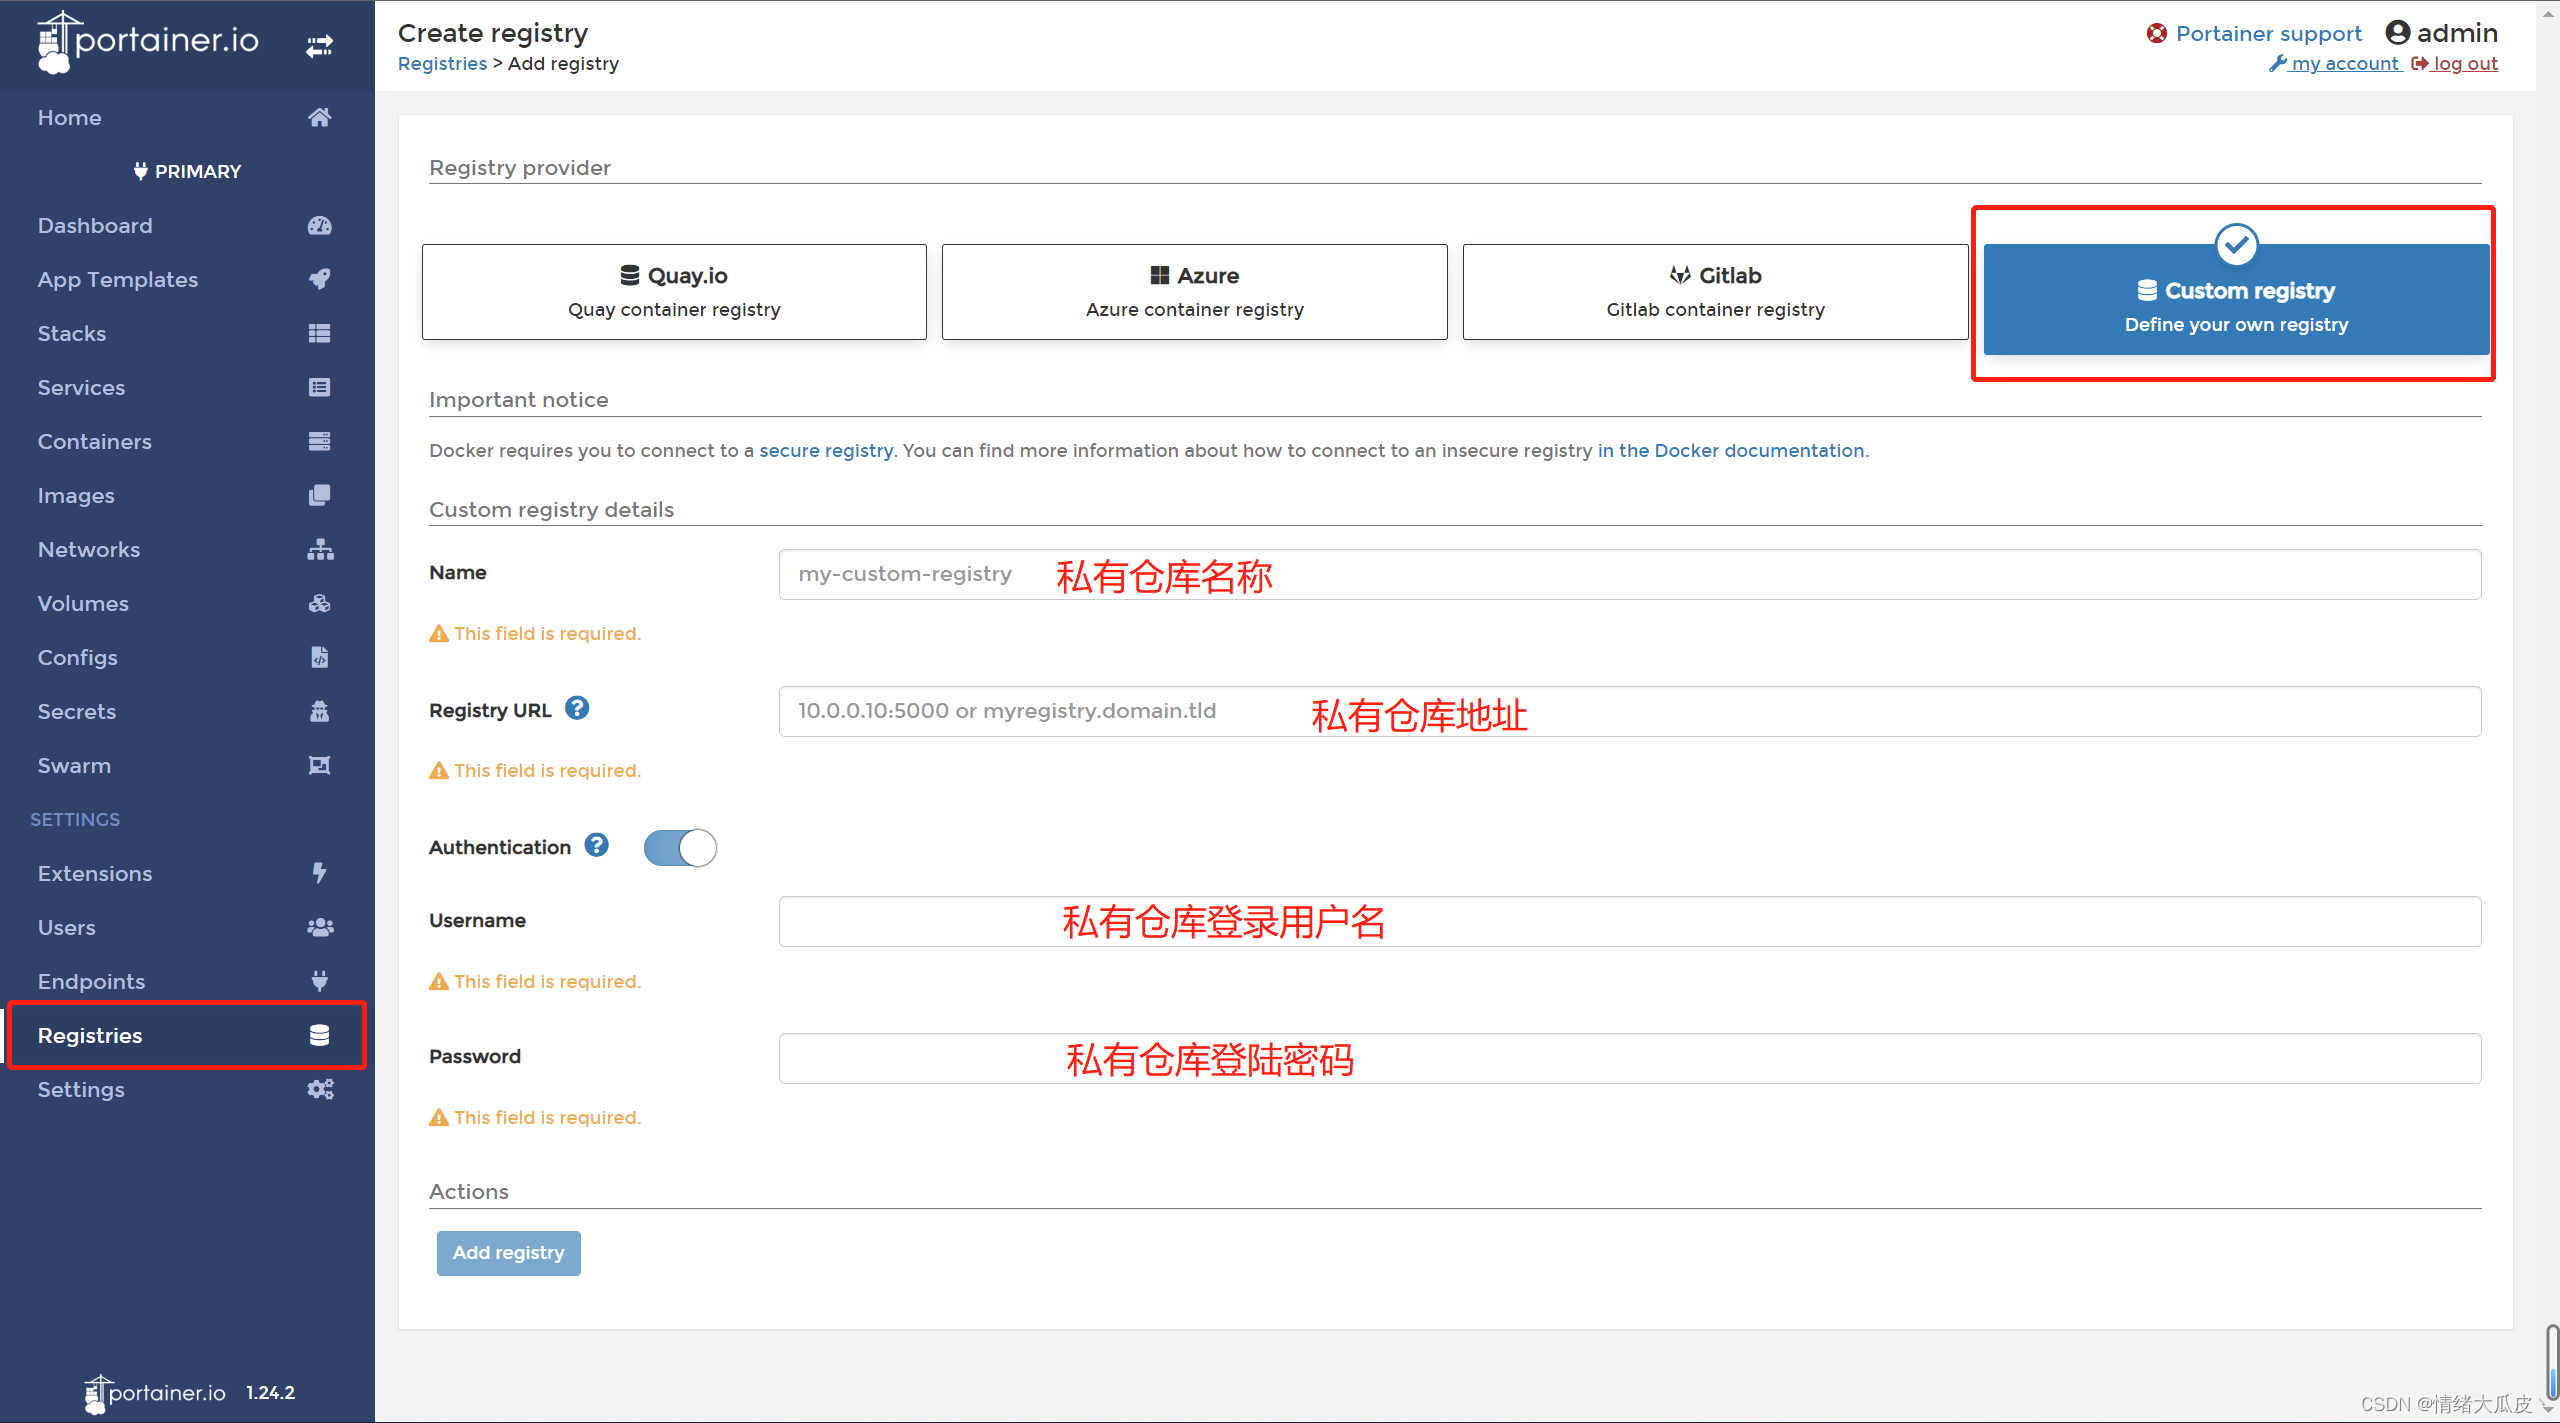Click the Services list icon
This screenshot has width=2560, height=1423.
coord(319,387)
